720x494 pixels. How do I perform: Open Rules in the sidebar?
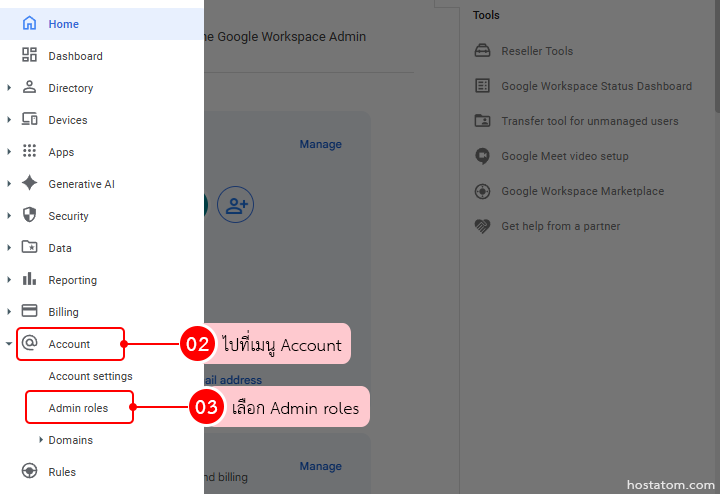pyautogui.click(x=62, y=472)
